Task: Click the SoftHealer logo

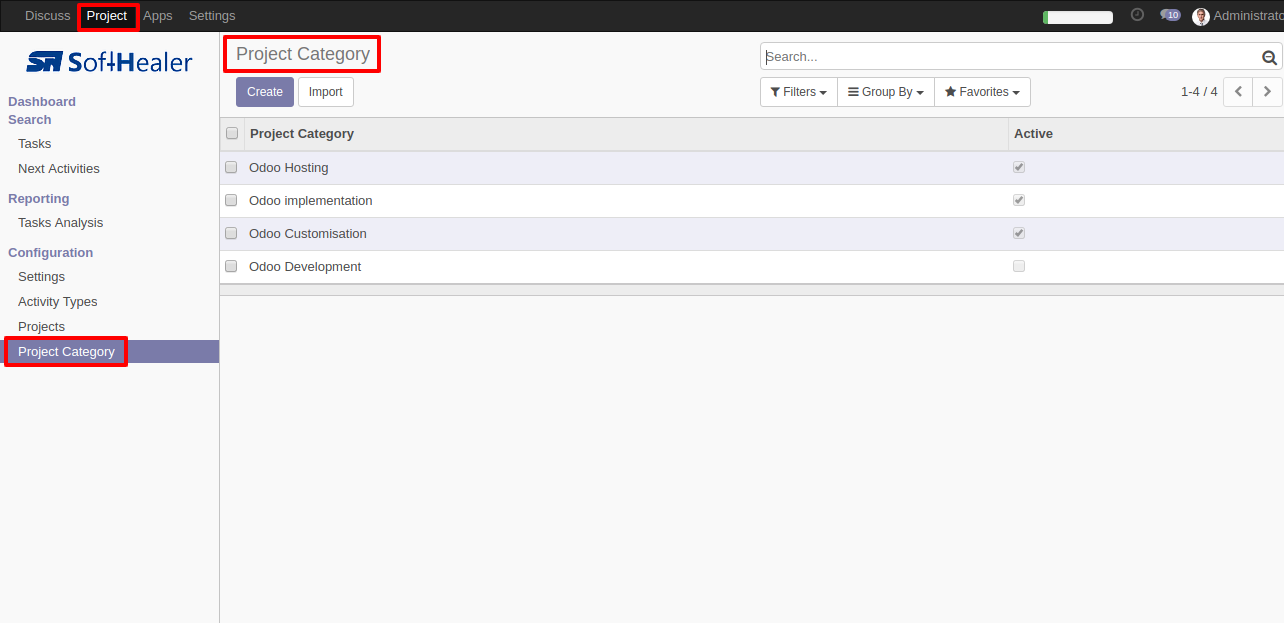Action: coord(109,62)
